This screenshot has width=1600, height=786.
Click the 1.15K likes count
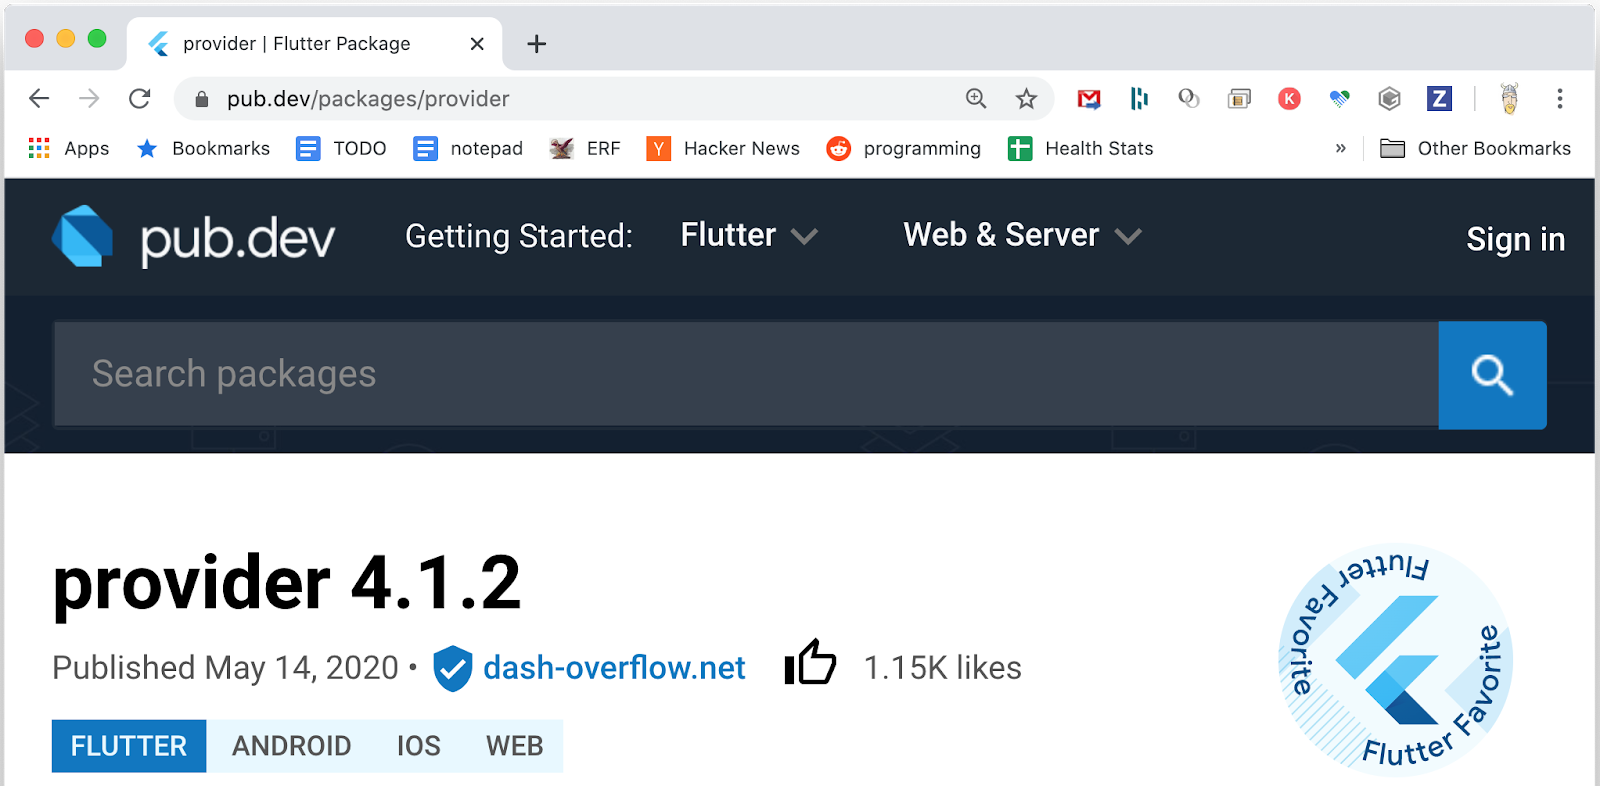(942, 667)
